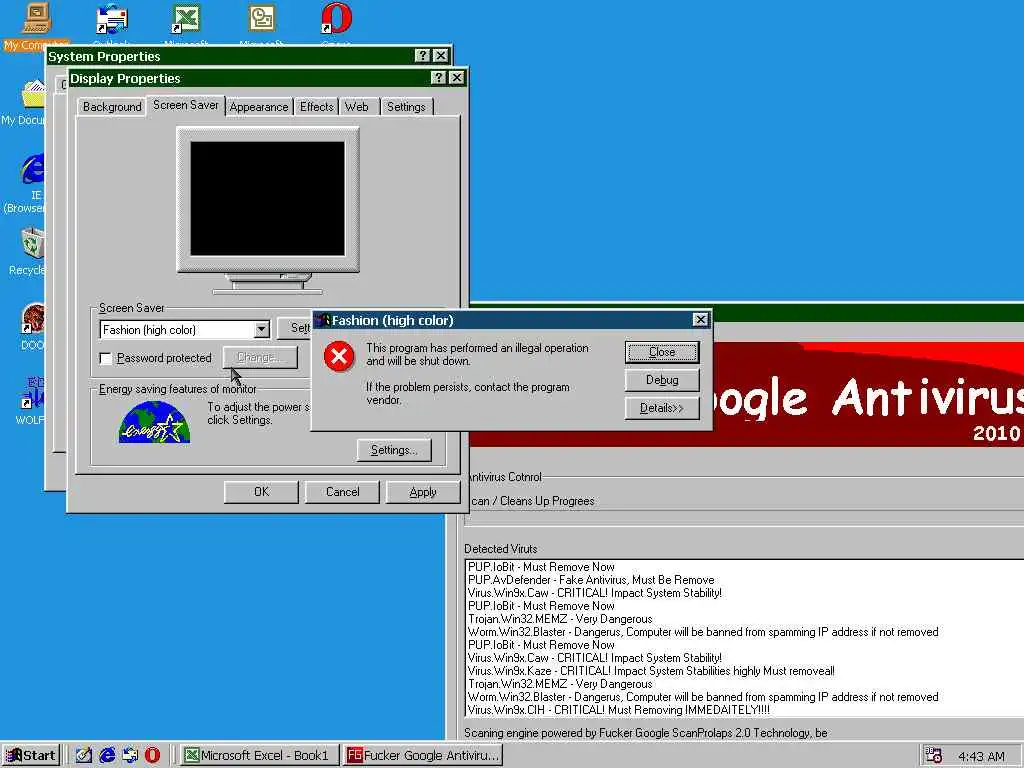1024x768 pixels.
Task: Switch to the Background tab
Action: 112,107
